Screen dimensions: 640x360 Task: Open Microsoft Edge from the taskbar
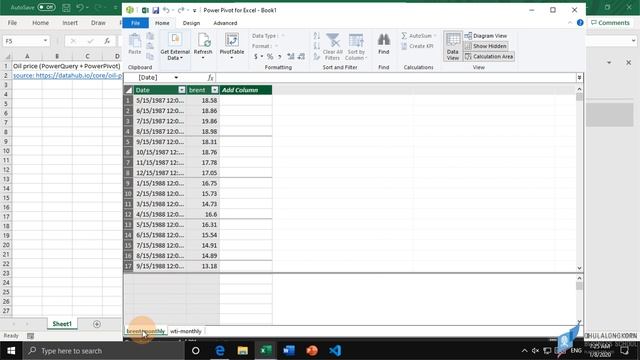(220, 351)
